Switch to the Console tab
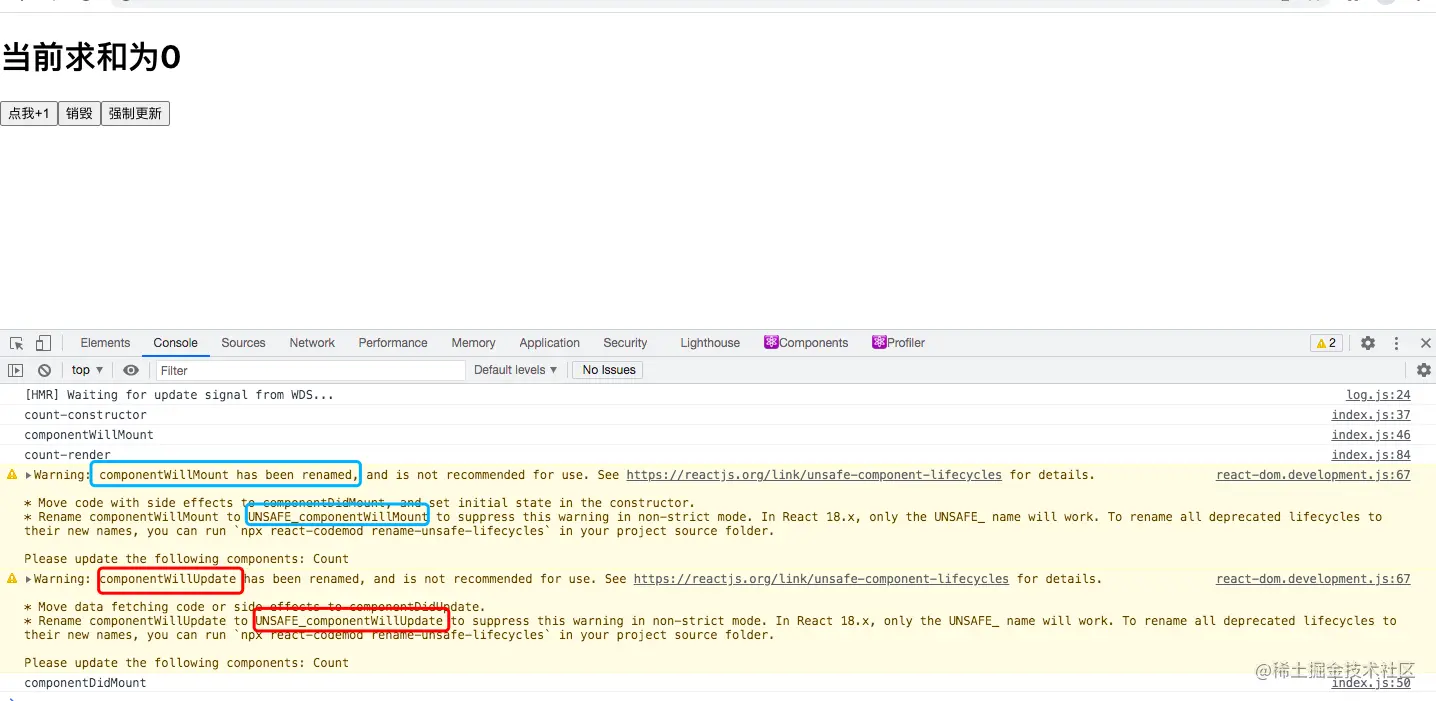Screen dimensions: 1436x701 click(x=175, y=343)
